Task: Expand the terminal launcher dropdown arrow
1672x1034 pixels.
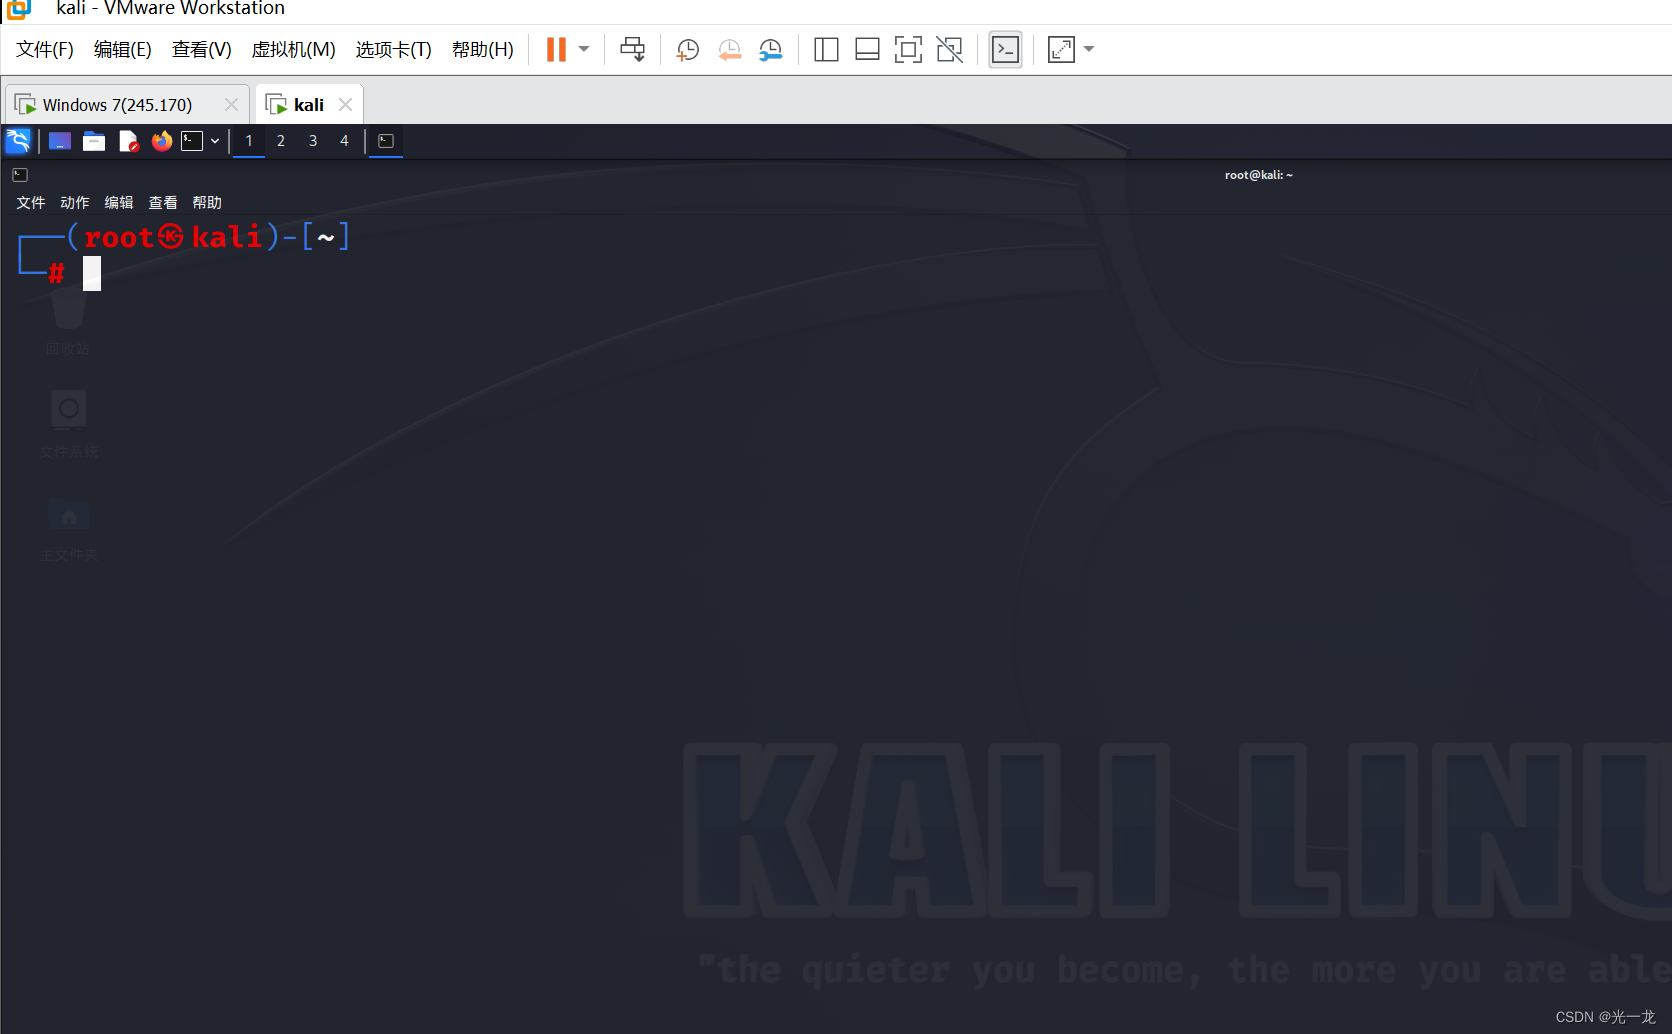Action: pos(215,141)
